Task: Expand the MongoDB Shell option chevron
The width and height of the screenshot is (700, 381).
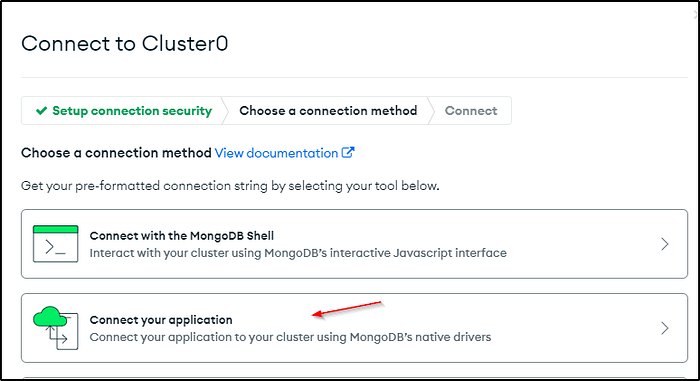Action: tap(665, 244)
